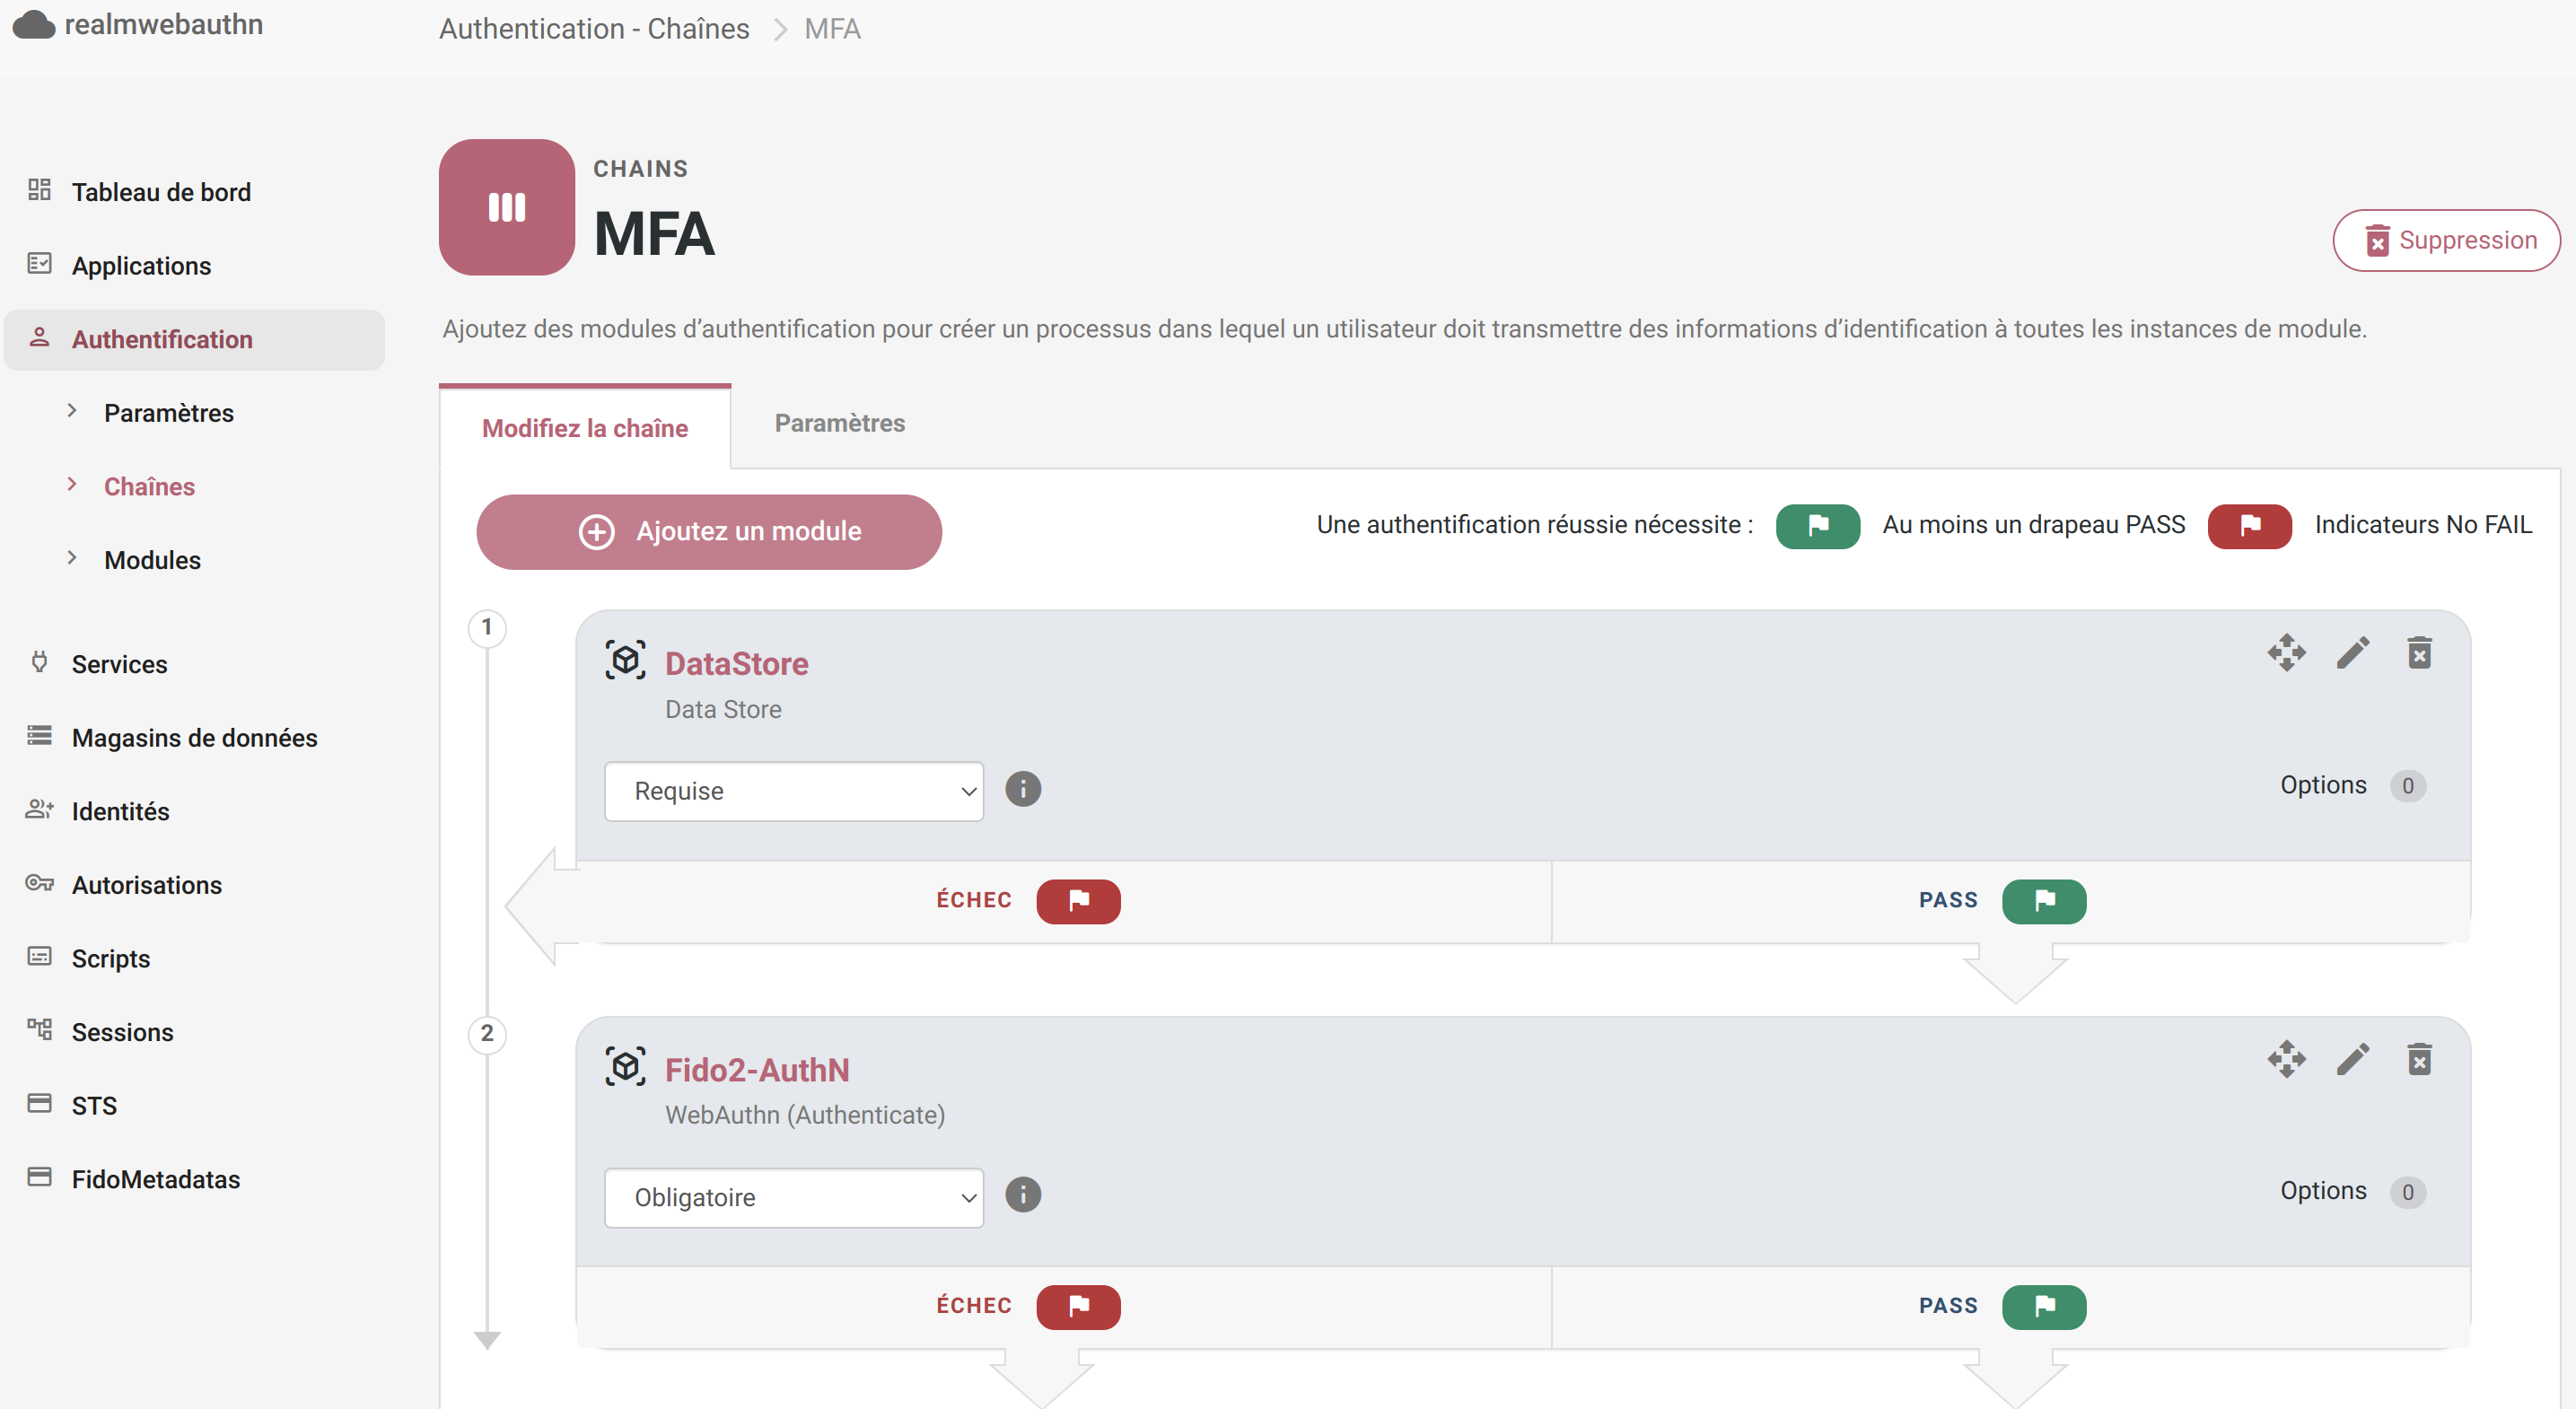This screenshot has width=2576, height=1409.
Task: Edit the Fido2-AuthN module with pencil icon
Action: pyautogui.click(x=2352, y=1059)
